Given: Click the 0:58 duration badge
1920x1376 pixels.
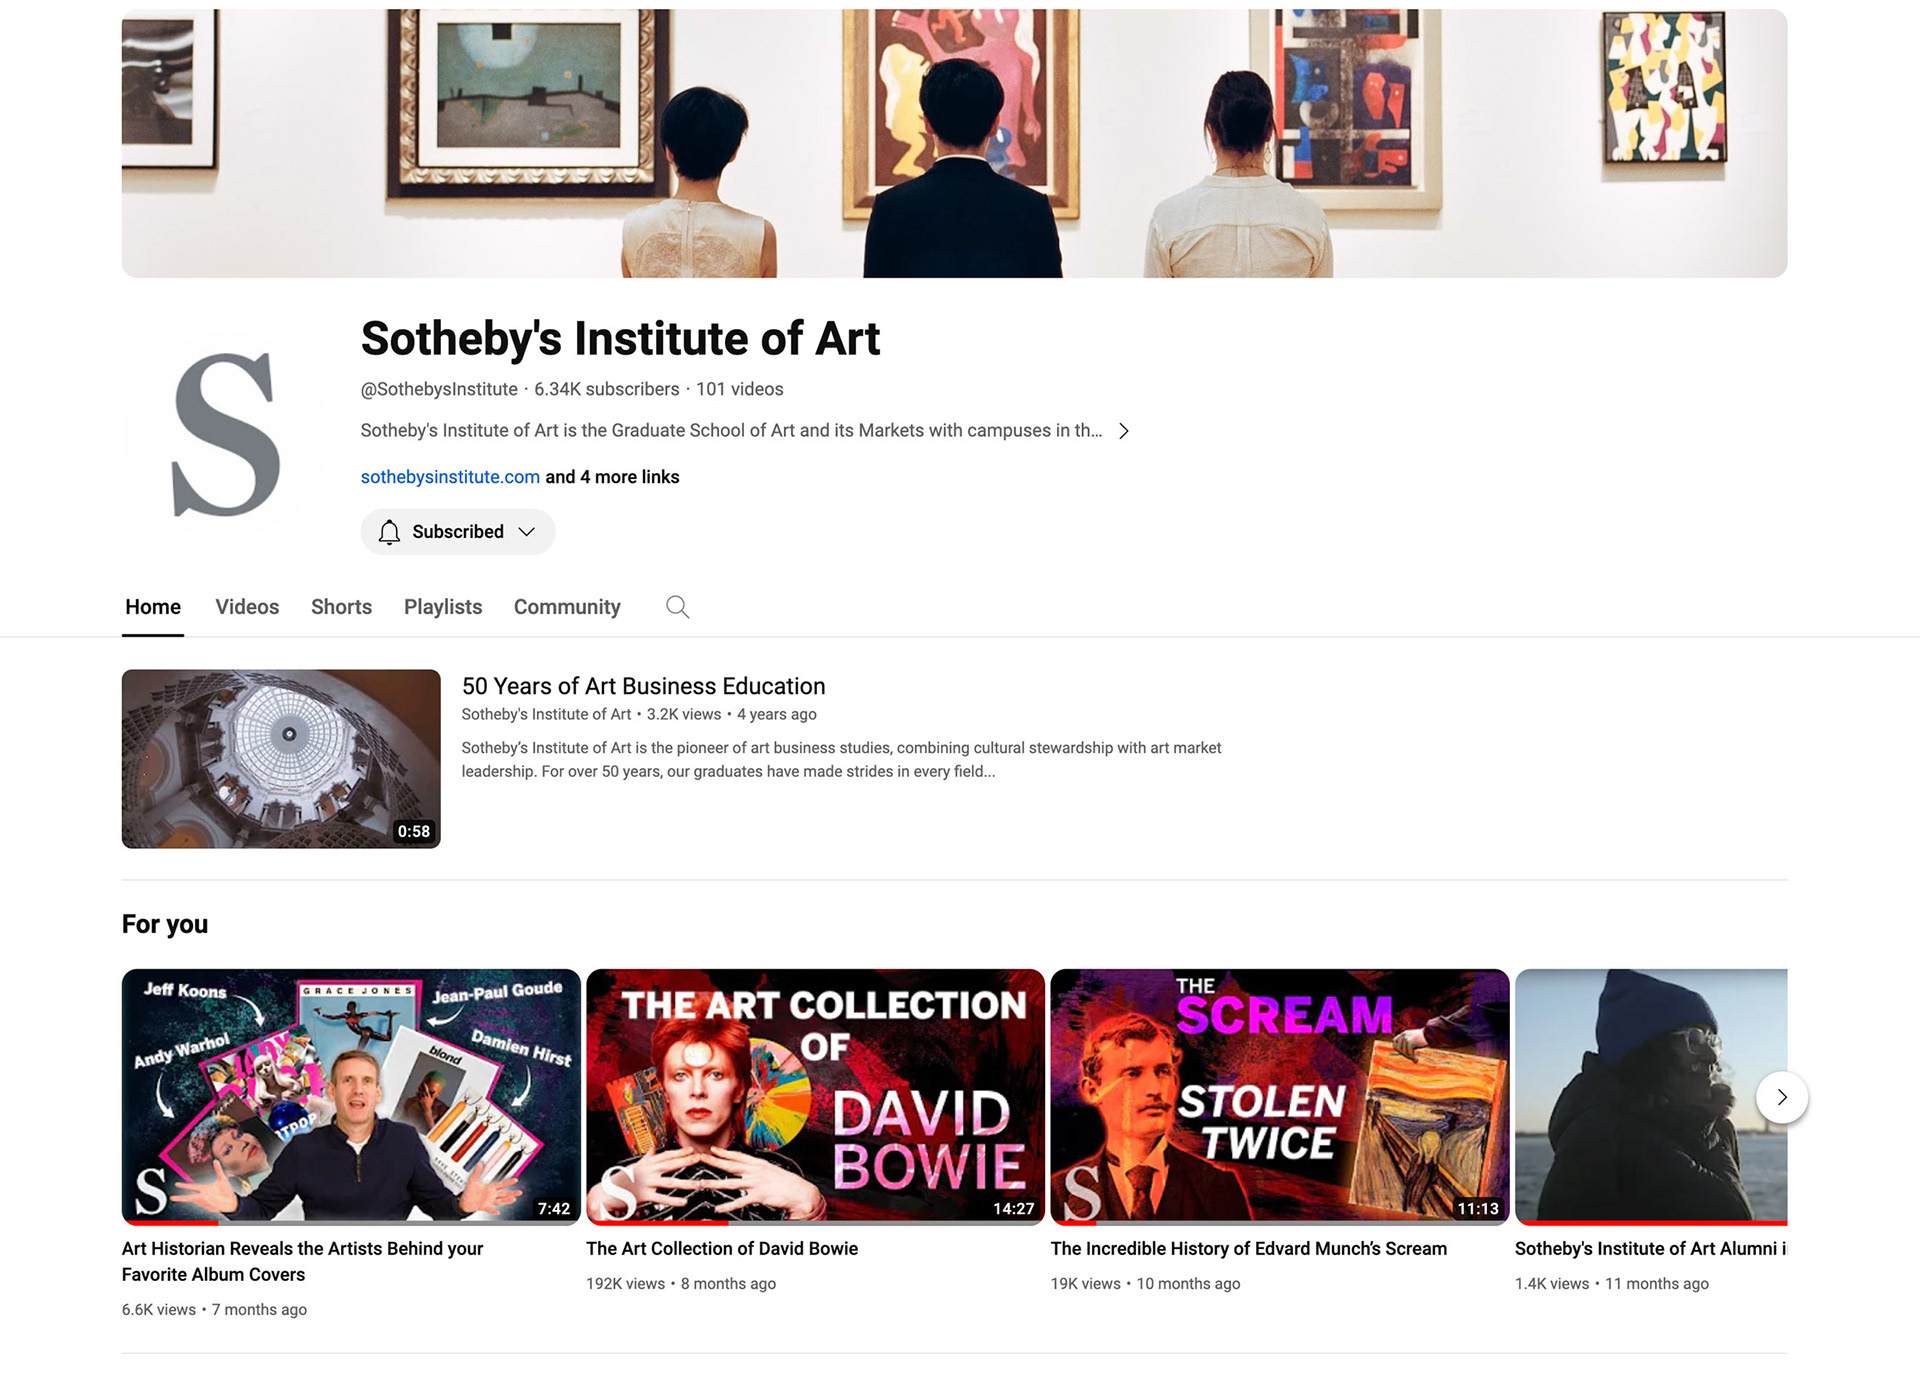Looking at the screenshot, I should pos(414,832).
